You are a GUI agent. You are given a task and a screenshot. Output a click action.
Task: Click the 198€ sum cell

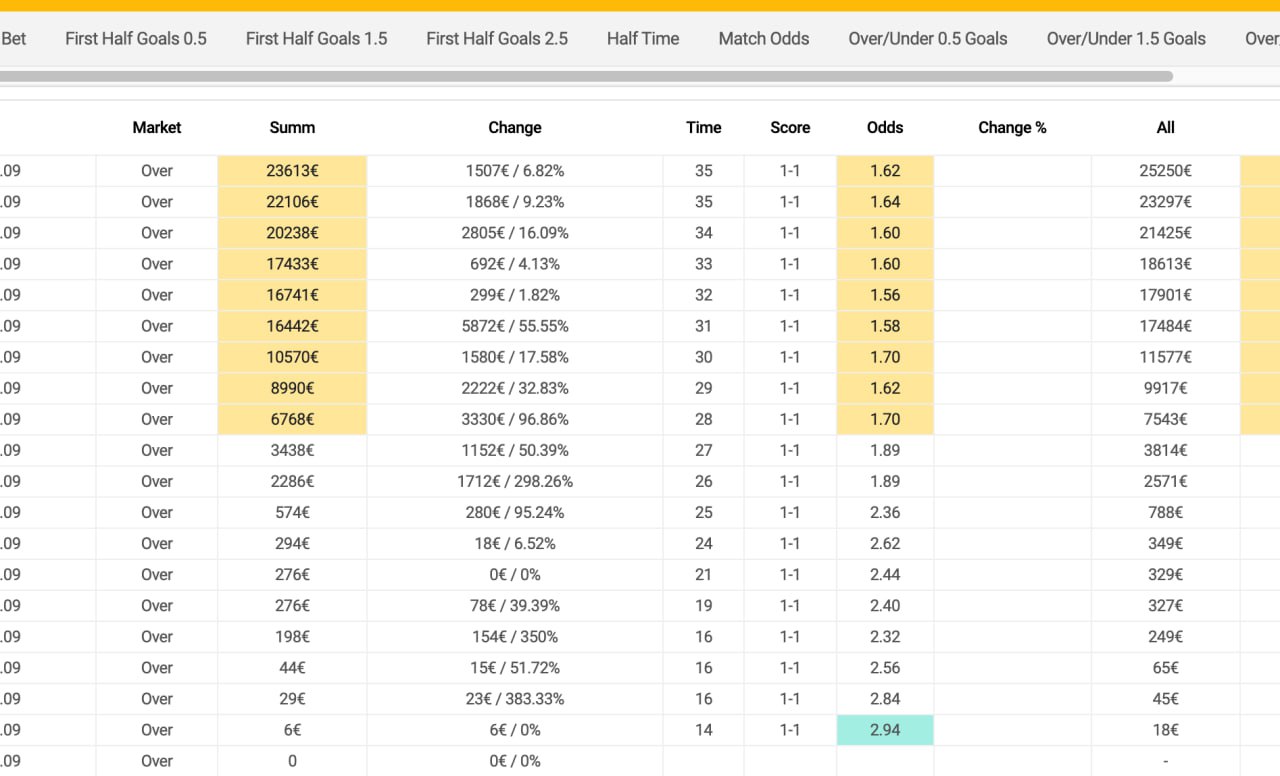(x=292, y=636)
